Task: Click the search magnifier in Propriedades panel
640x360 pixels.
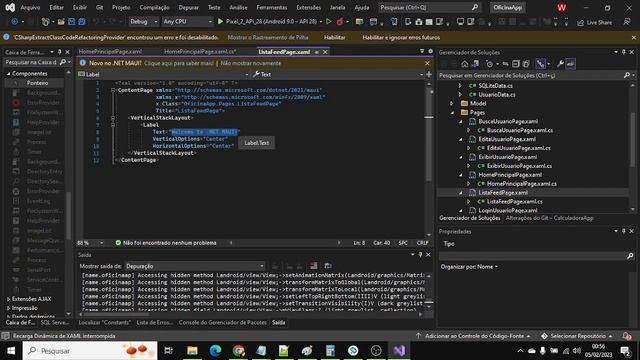Action: [630, 256]
